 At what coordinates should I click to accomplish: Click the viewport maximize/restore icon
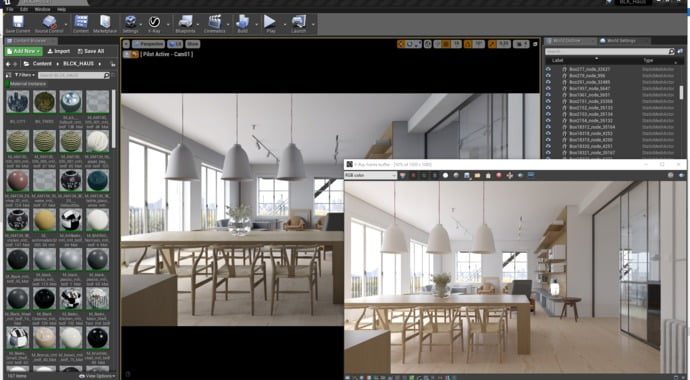(535, 44)
